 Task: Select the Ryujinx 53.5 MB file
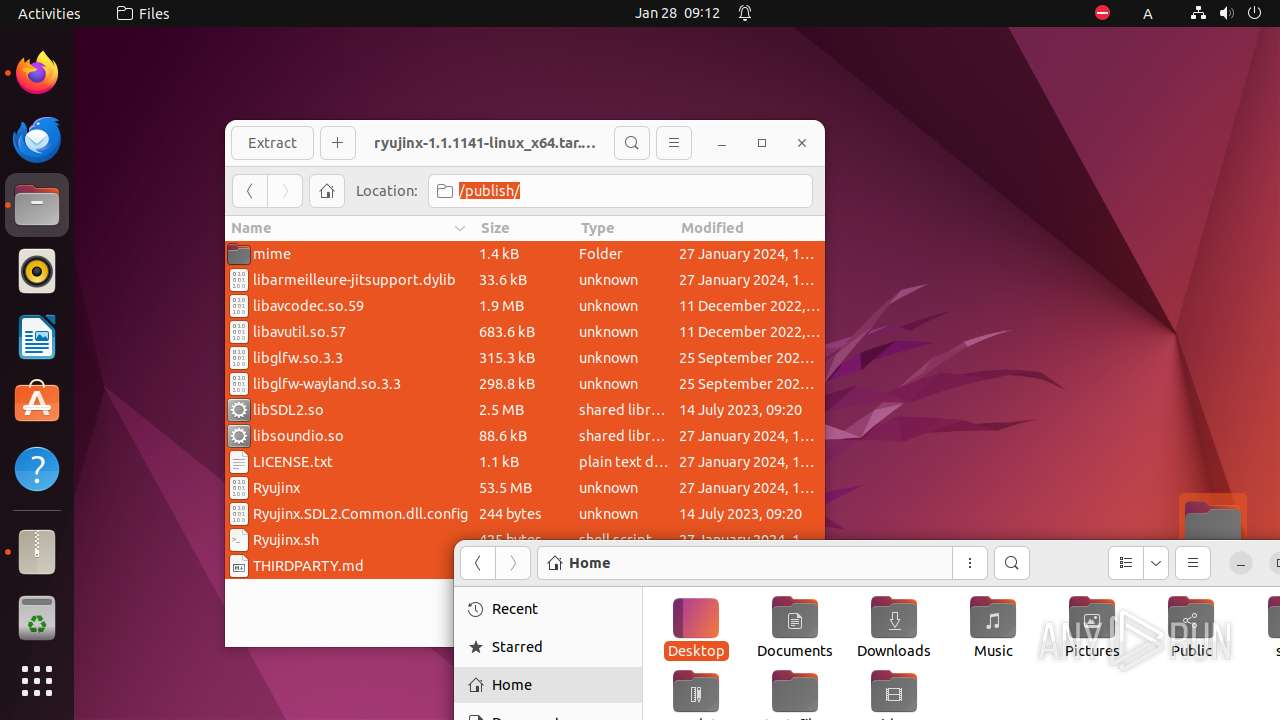click(x=525, y=488)
